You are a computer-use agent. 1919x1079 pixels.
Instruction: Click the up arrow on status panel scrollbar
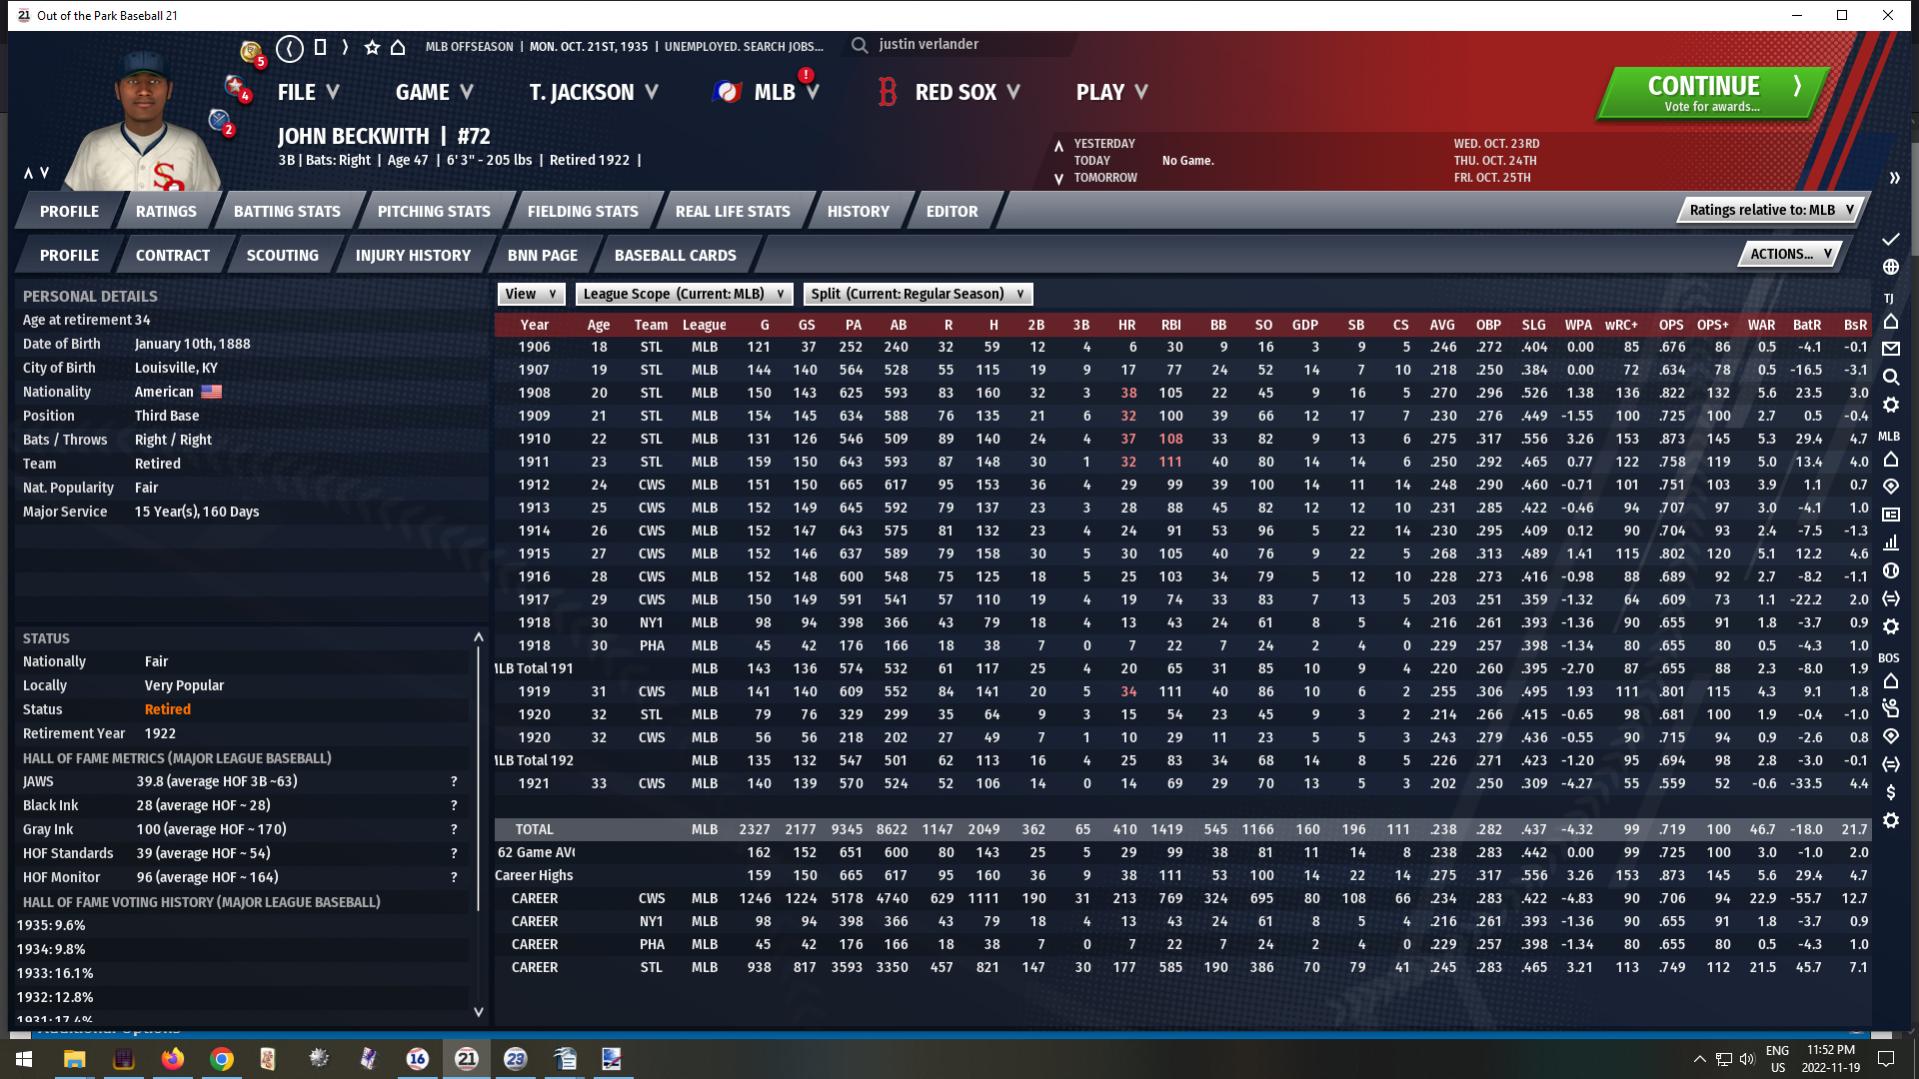(478, 637)
